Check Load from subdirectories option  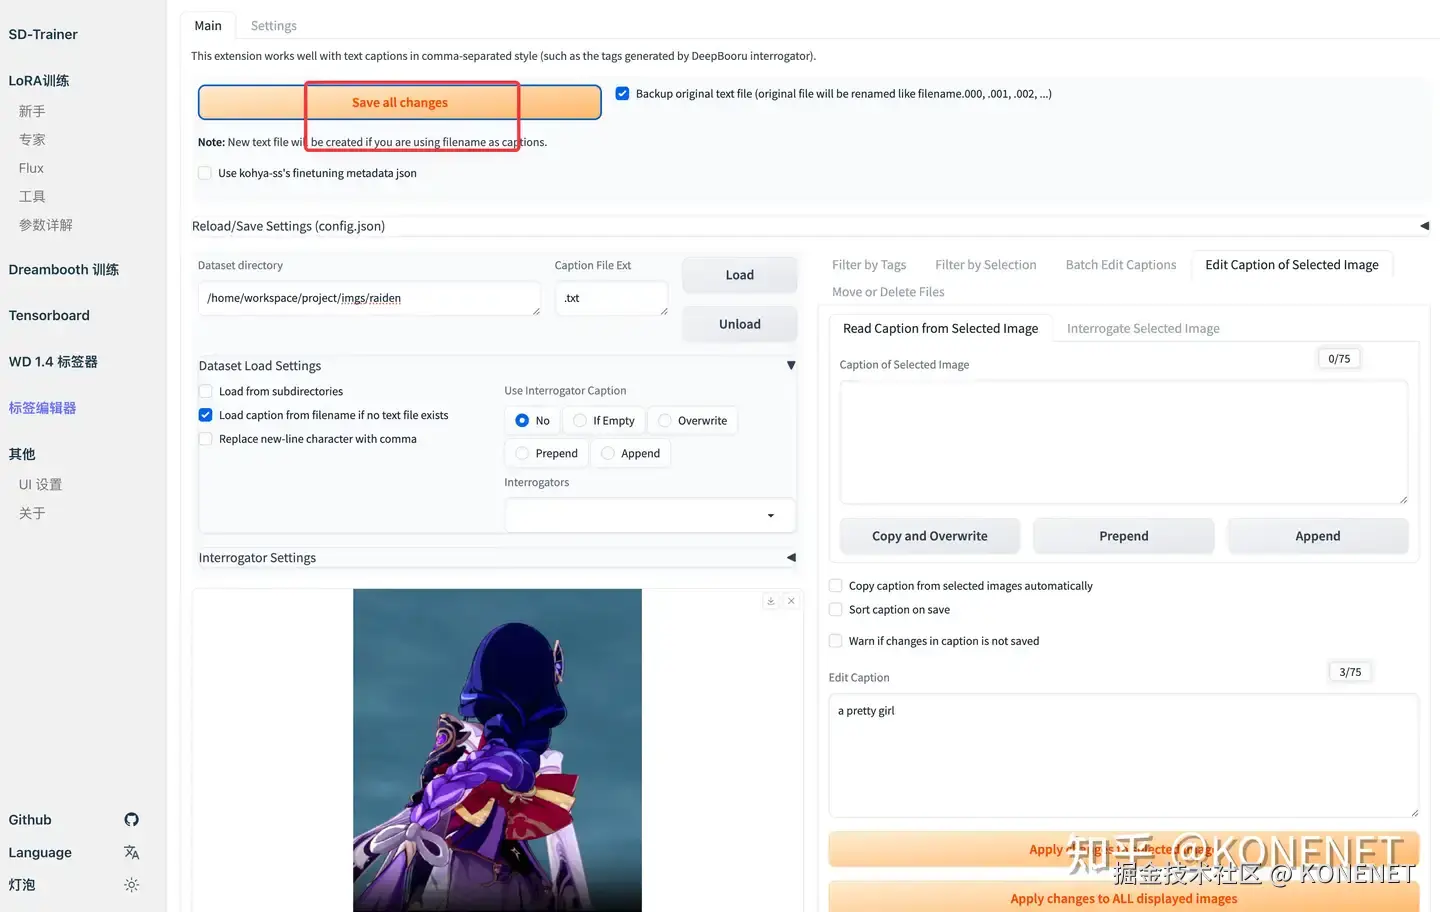pyautogui.click(x=205, y=391)
